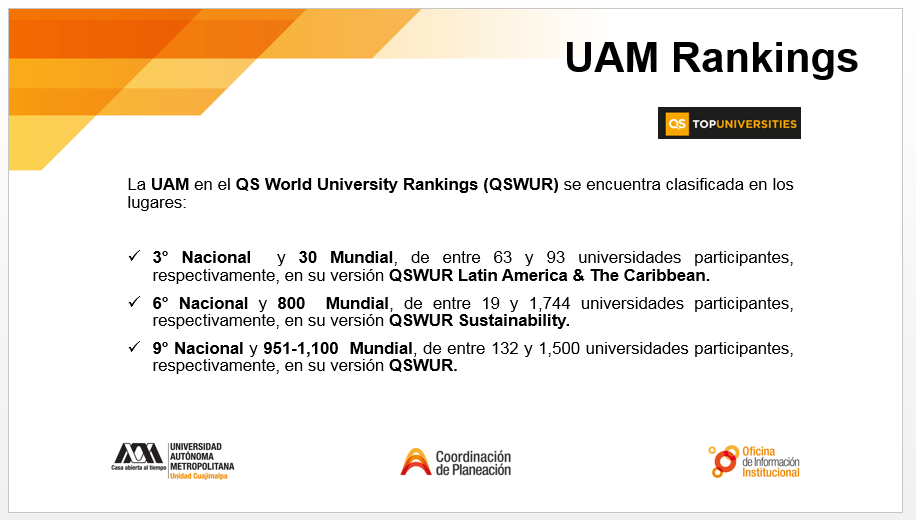
Task: Click the 'Unidad Cuajimalpa' text
Action: (199, 476)
